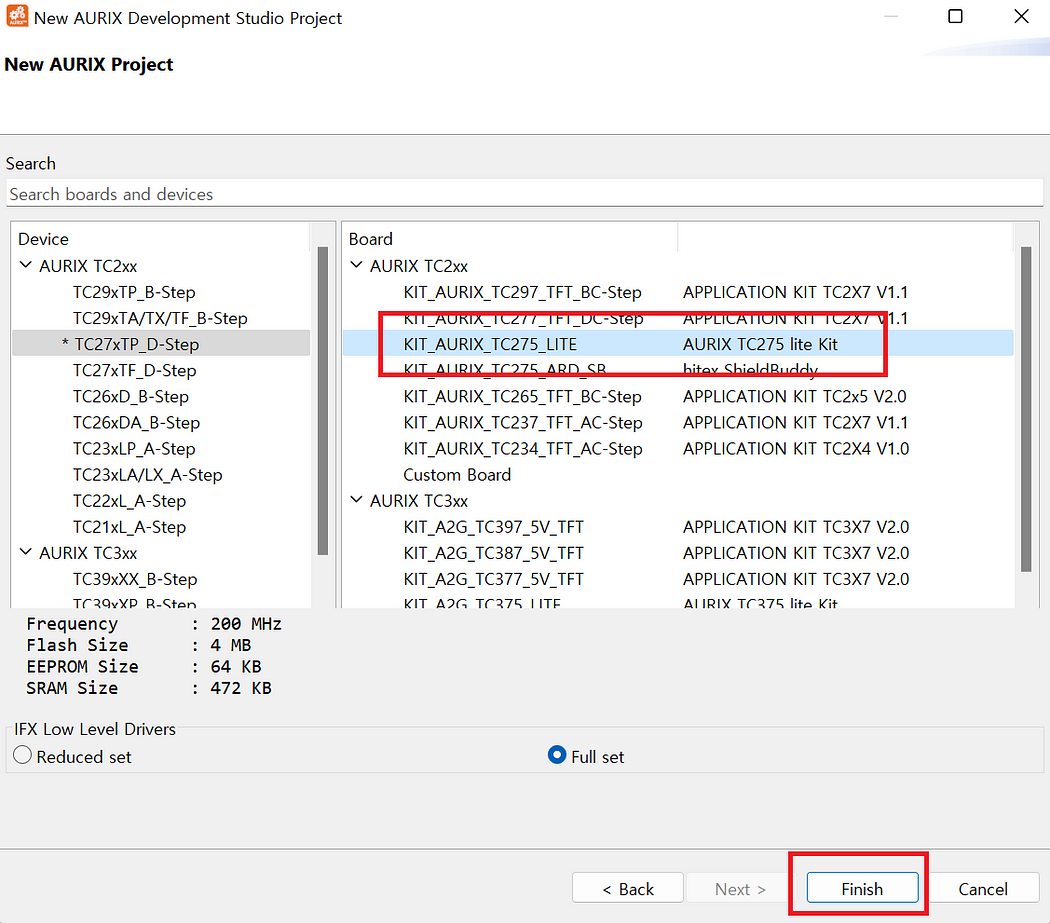Click the Device list vertical scrollbar
Screen dimensions: 1050x923
click(323, 401)
